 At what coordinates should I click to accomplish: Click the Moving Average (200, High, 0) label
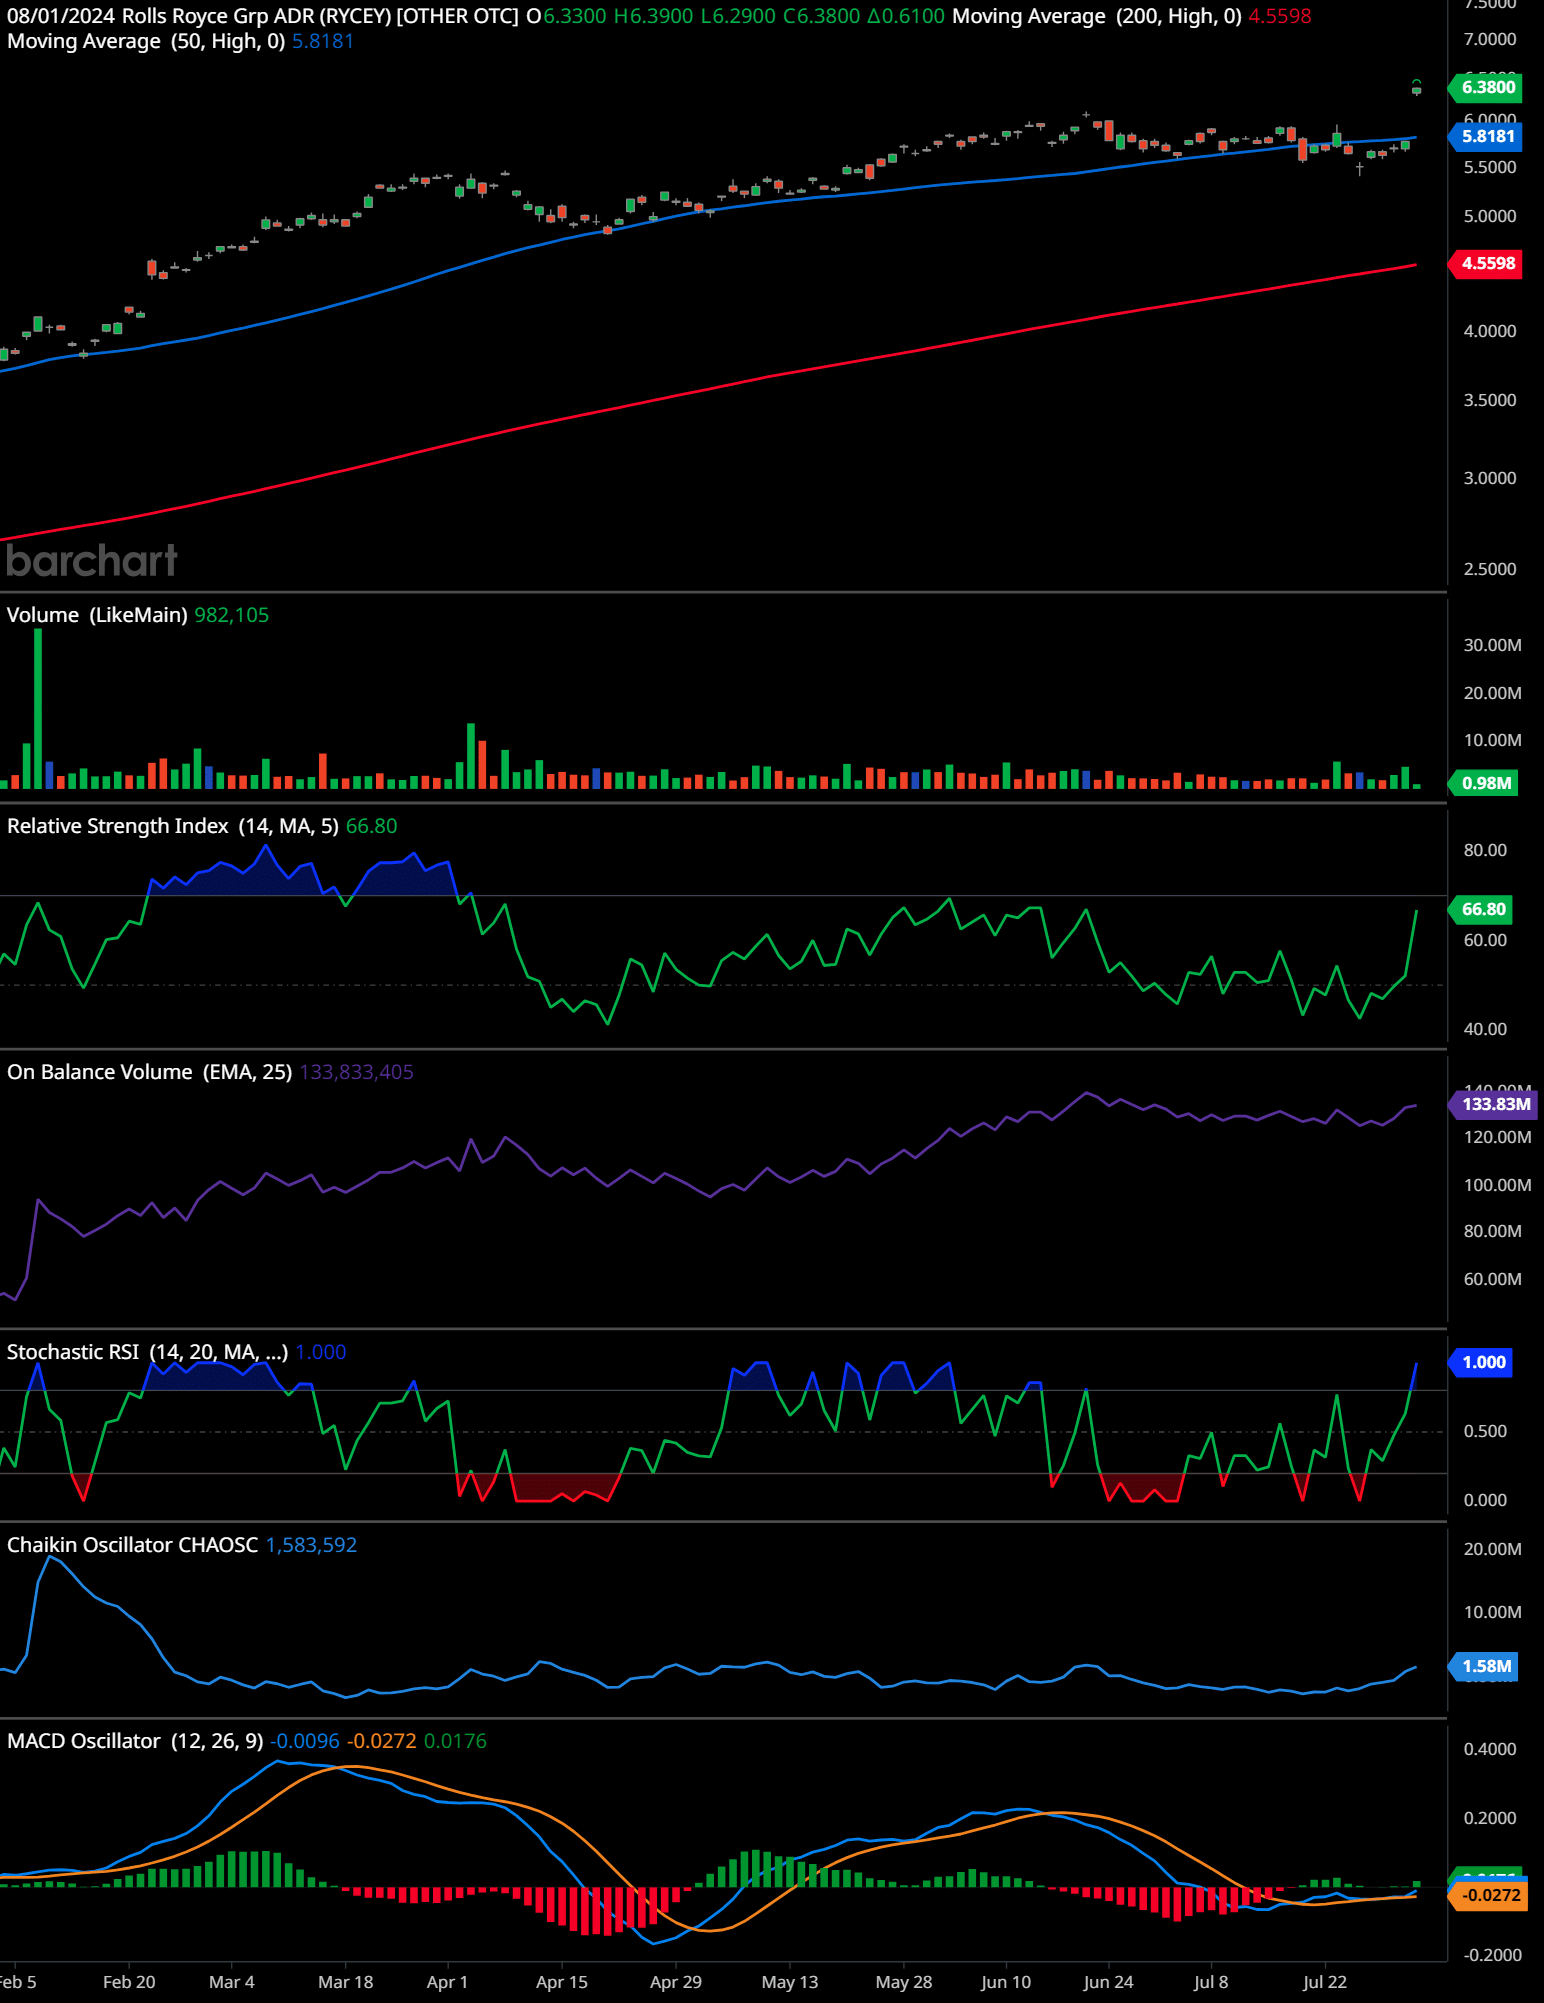pos(1097,16)
